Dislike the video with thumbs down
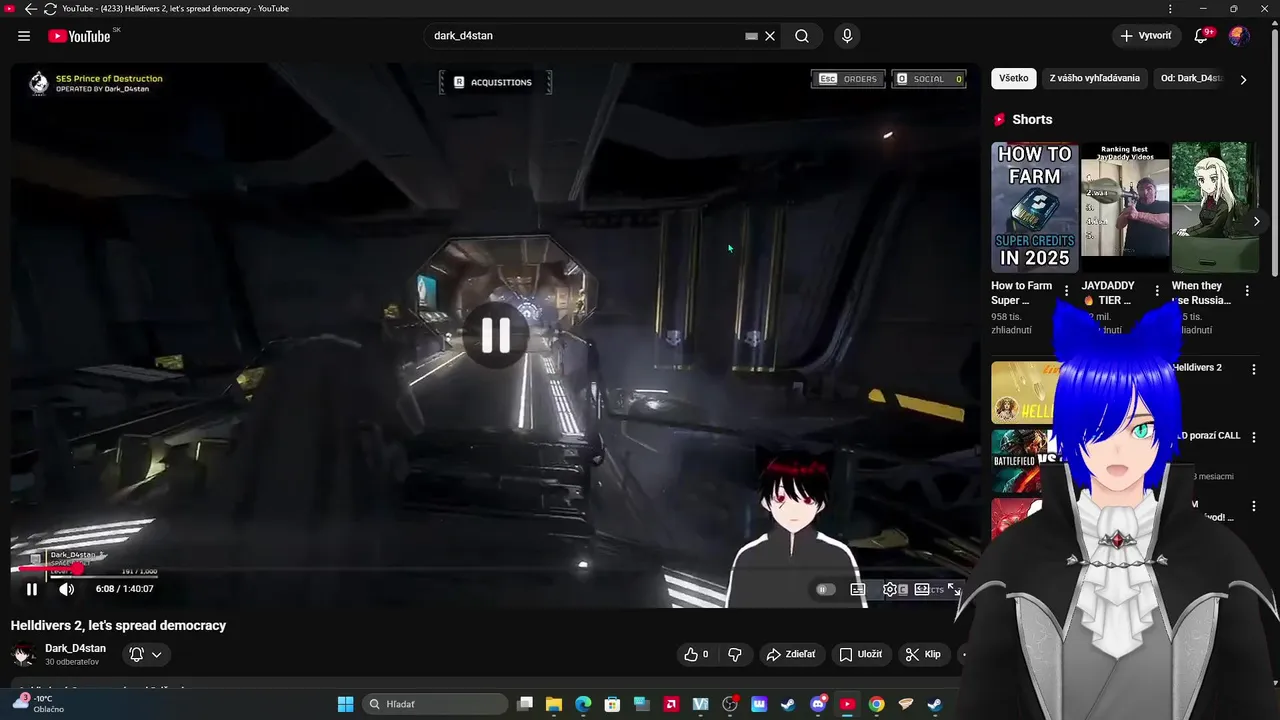Screen dimensions: 1280x720 (x=735, y=654)
